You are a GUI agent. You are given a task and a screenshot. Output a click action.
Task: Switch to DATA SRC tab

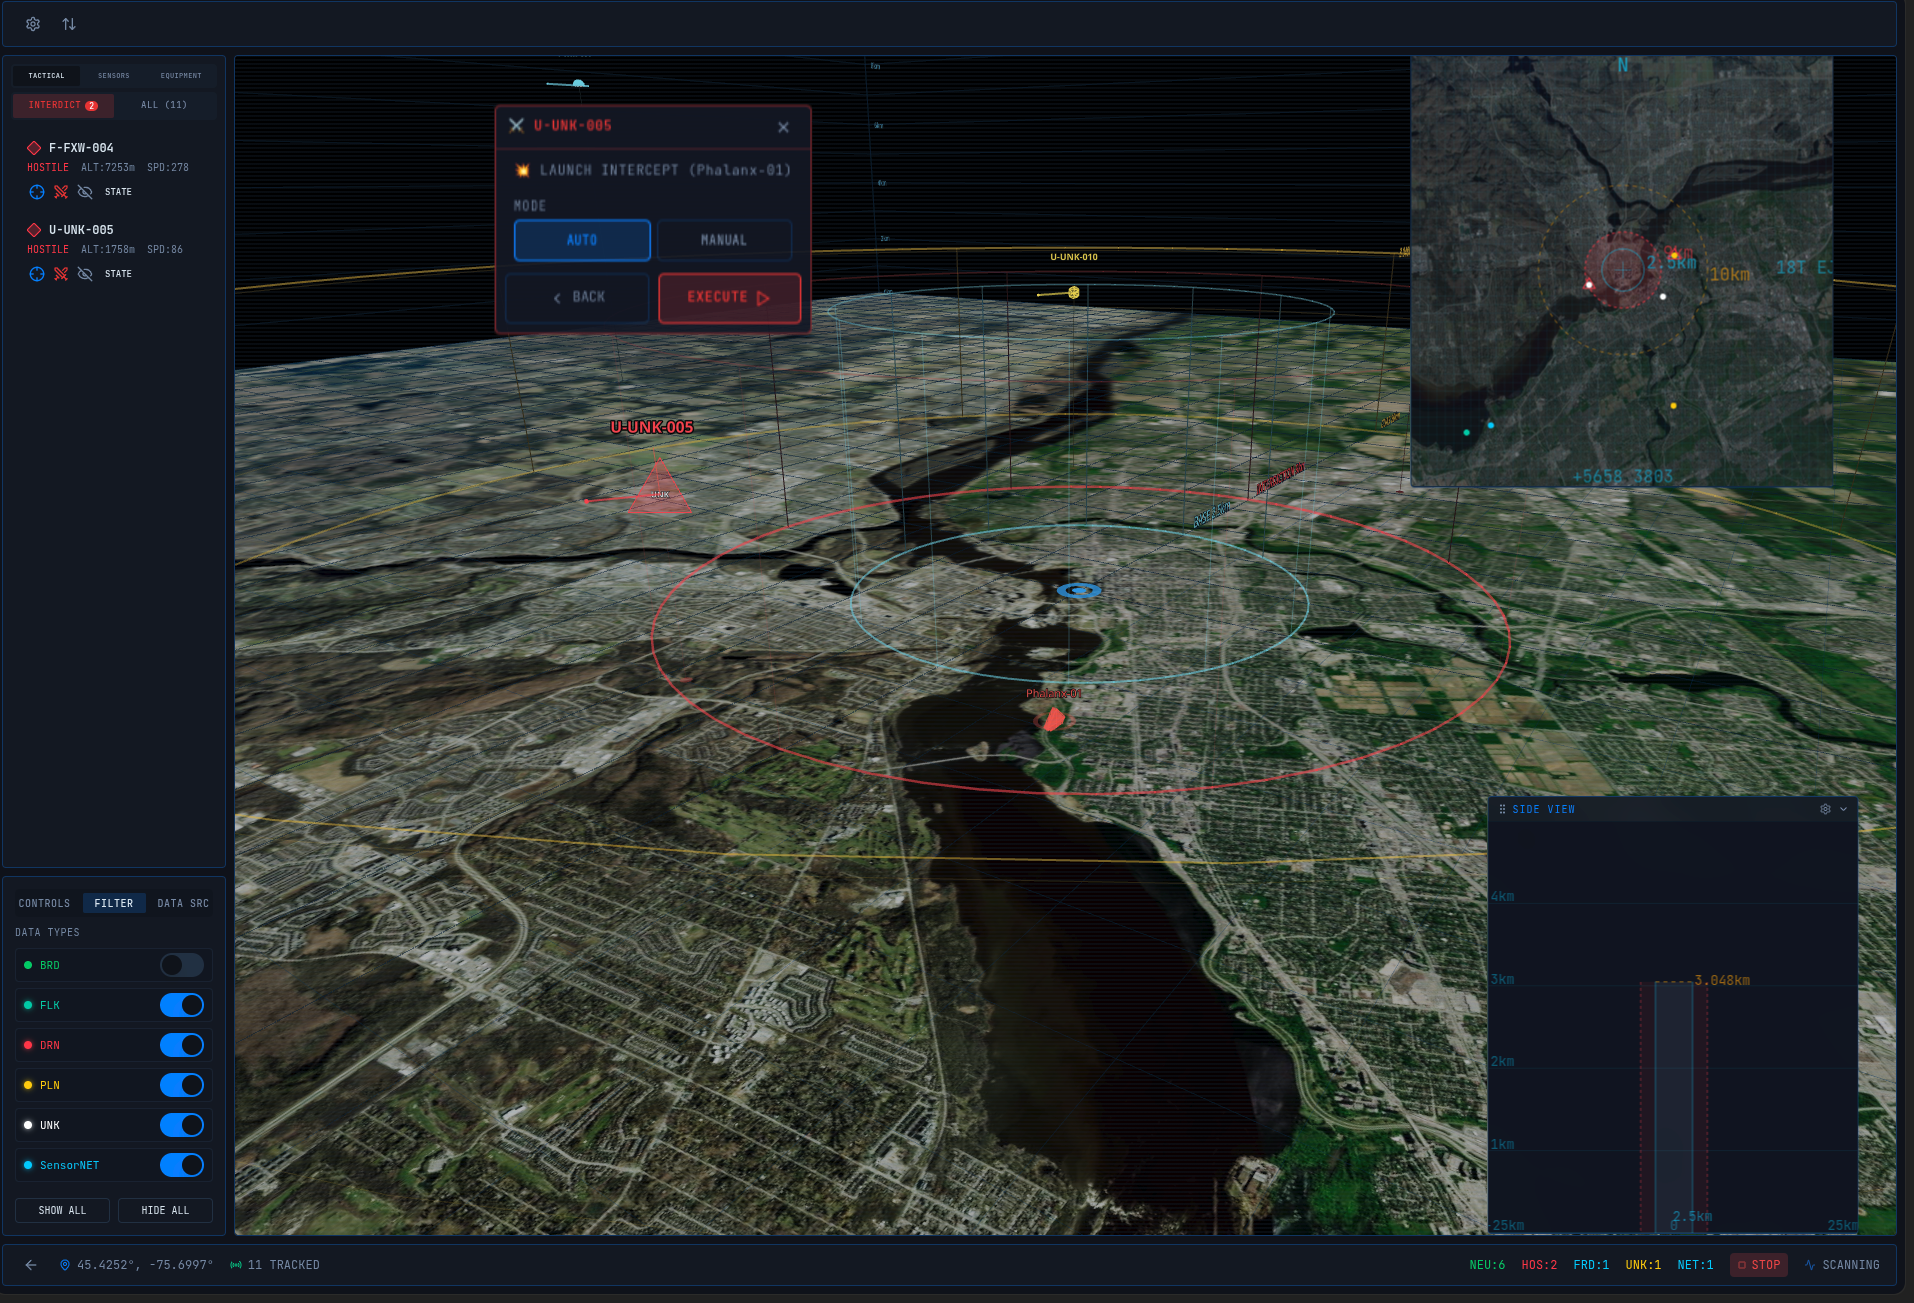(x=183, y=903)
